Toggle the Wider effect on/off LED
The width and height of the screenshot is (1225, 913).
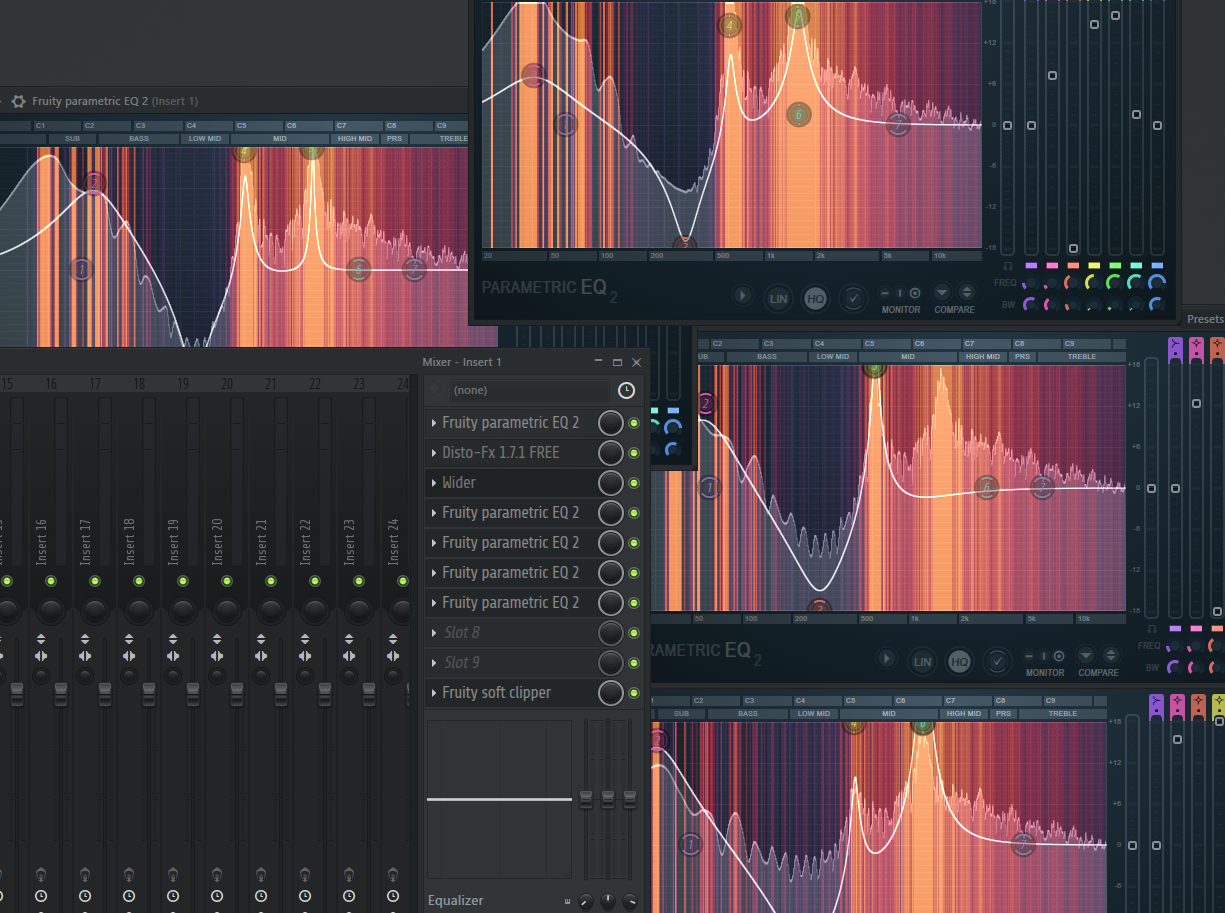[x=633, y=483]
